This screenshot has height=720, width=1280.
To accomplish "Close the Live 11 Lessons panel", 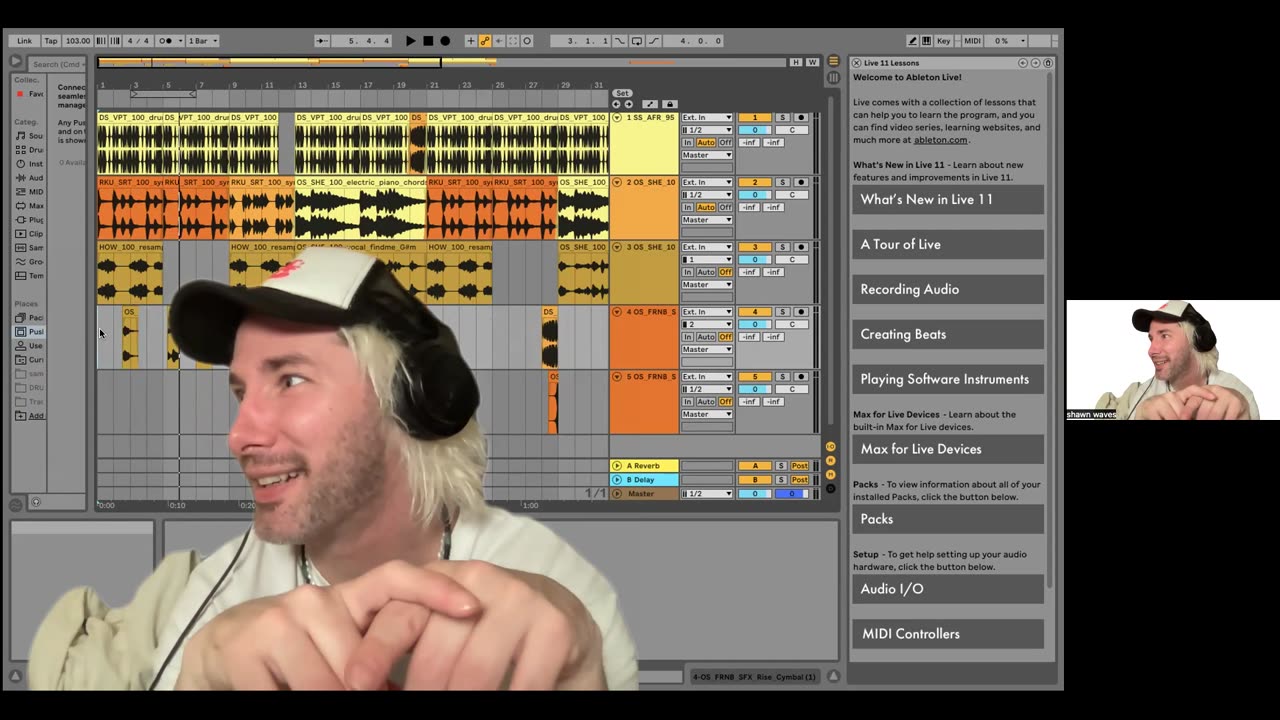I will [x=856, y=63].
